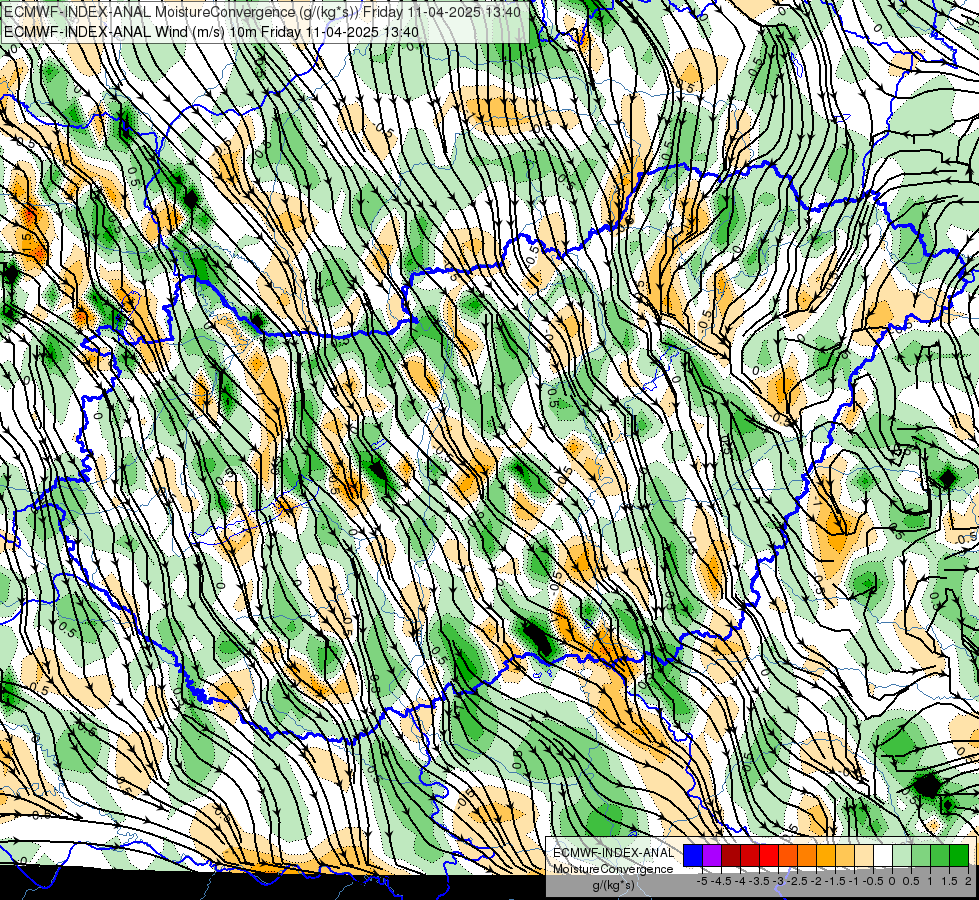This screenshot has height=900, width=979.
Task: Click the purple legend swatch
Action: (x=712, y=855)
